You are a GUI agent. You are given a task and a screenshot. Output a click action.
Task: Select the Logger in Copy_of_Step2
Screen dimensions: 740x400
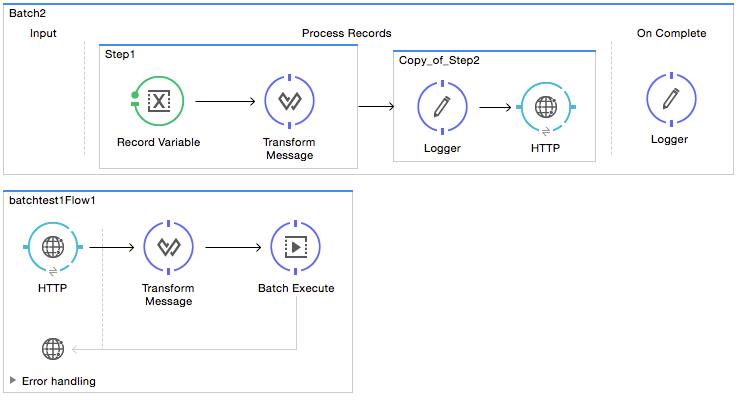pyautogui.click(x=442, y=108)
